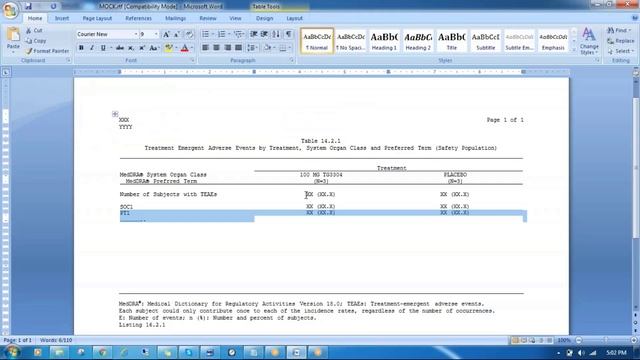Image resolution: width=640 pixels, height=360 pixels.
Task: Toggle strikethrough formatting
Action: tap(120, 48)
